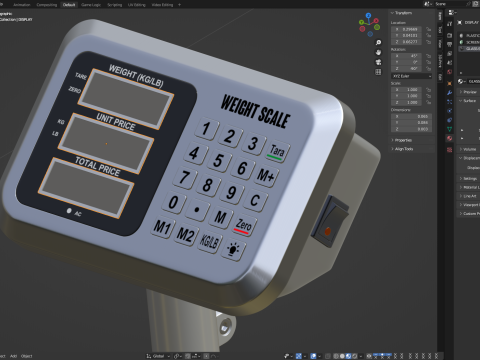Screen dimensions: 480x360
Task: Switch to the Game Logic workspace tab
Action: tap(91, 5)
